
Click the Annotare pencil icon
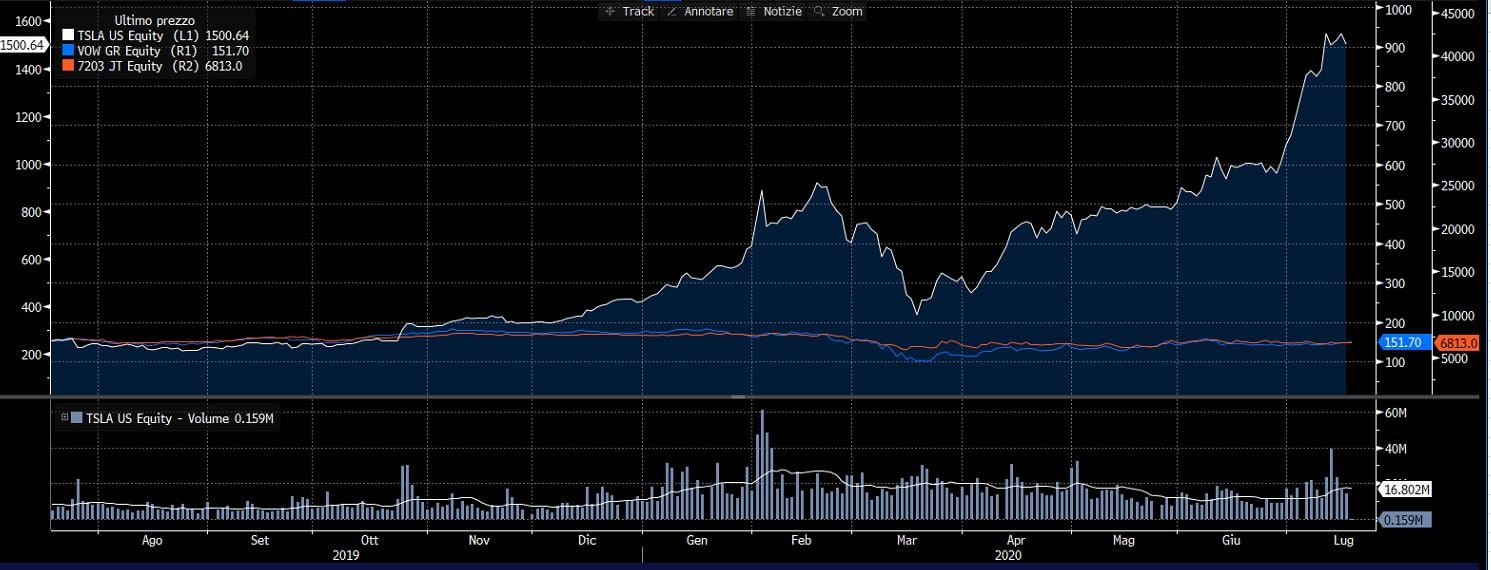pos(672,11)
